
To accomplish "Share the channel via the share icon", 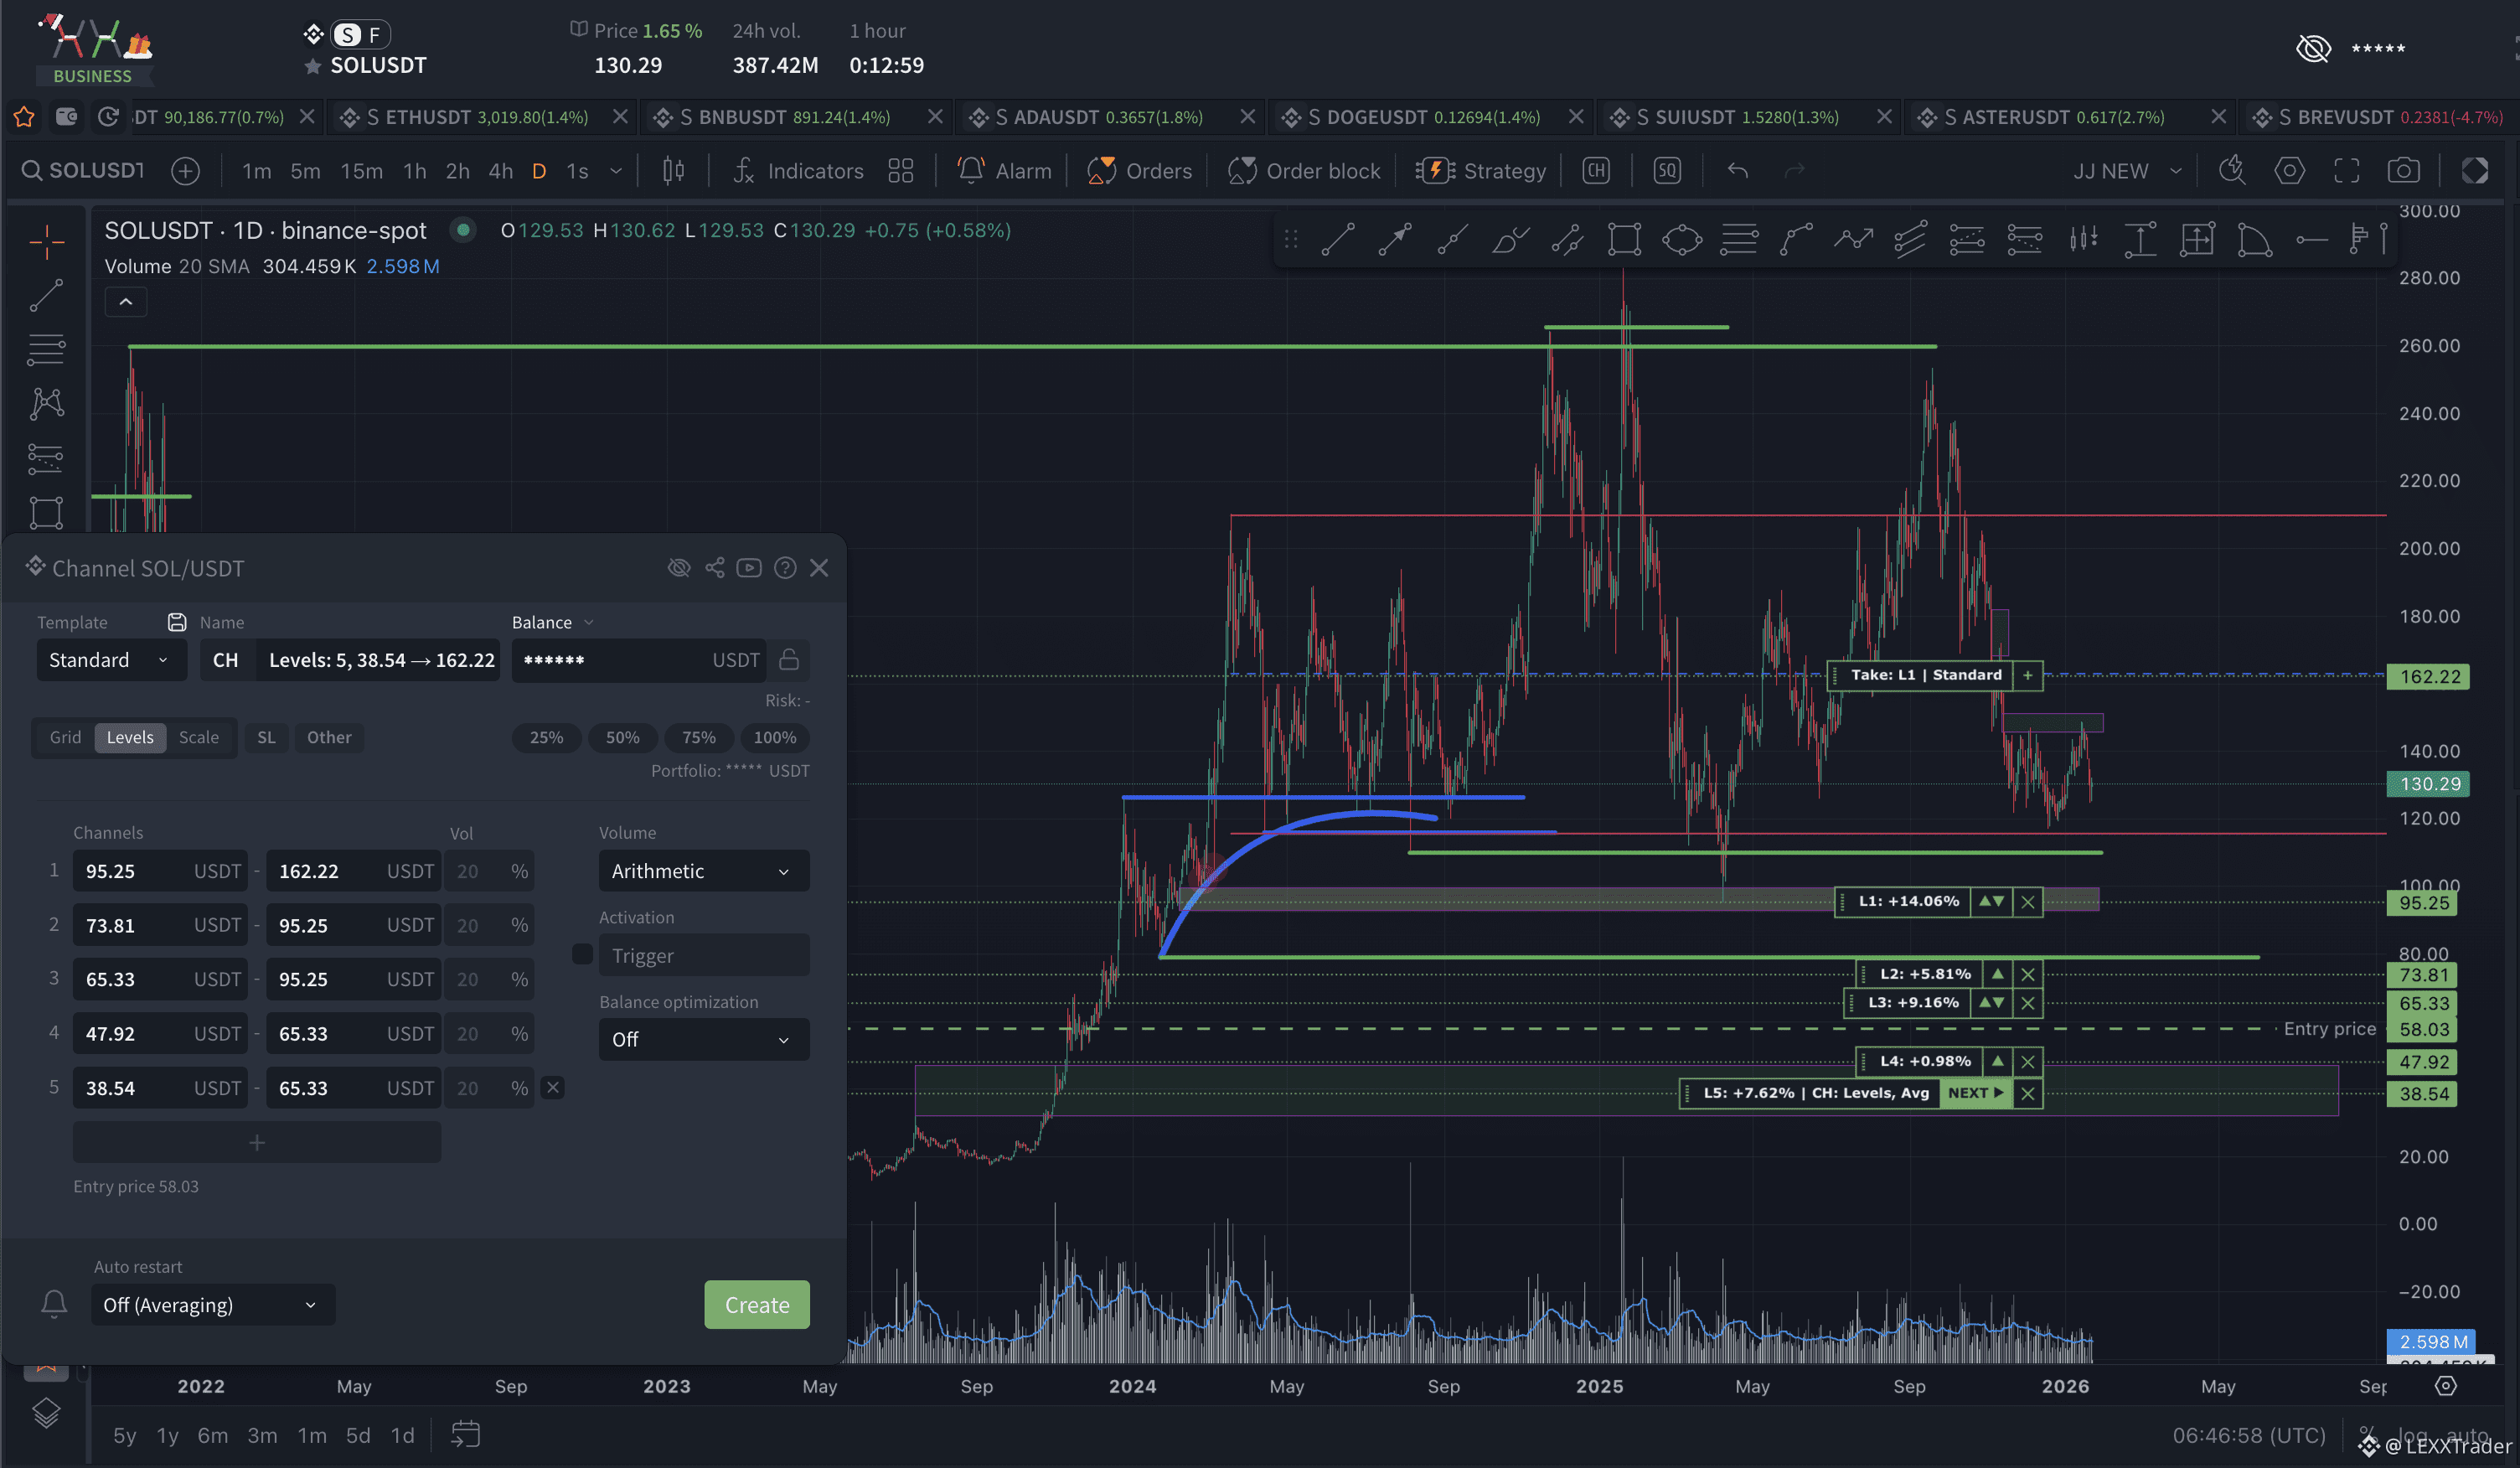I will 714,568.
